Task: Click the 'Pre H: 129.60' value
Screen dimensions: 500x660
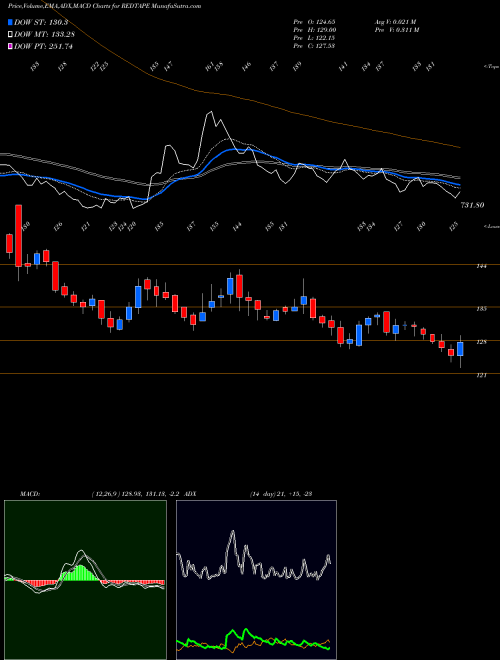Action: (314, 30)
